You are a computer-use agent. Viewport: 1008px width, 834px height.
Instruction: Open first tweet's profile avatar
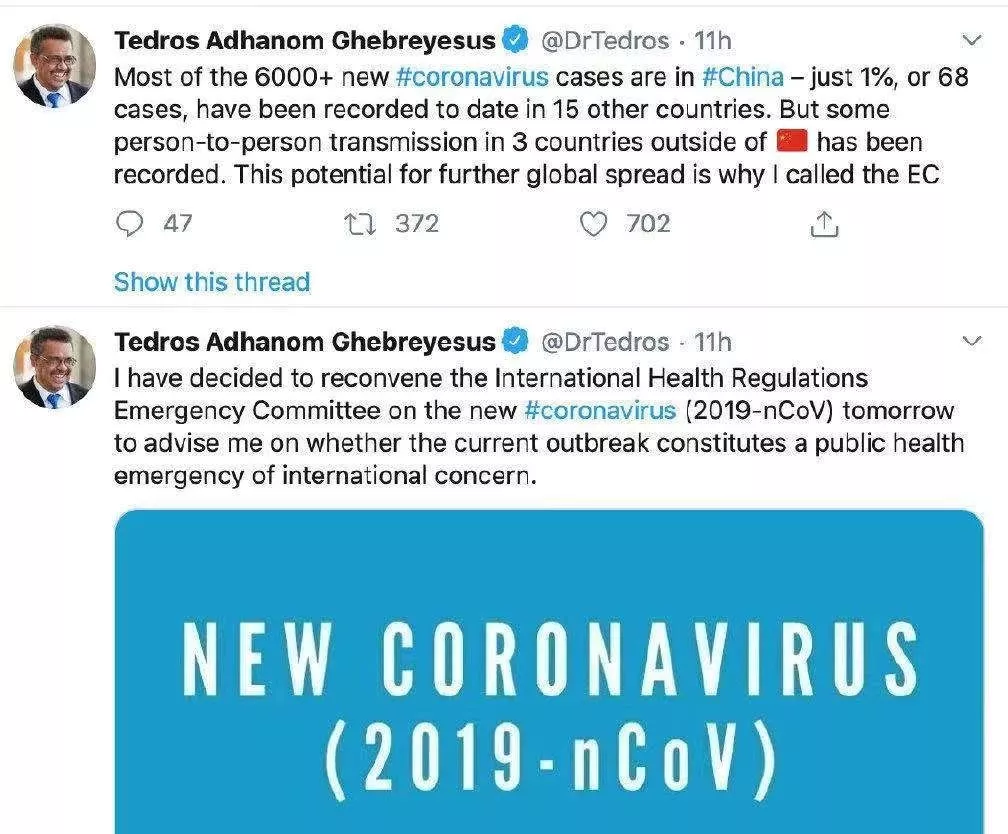point(55,67)
